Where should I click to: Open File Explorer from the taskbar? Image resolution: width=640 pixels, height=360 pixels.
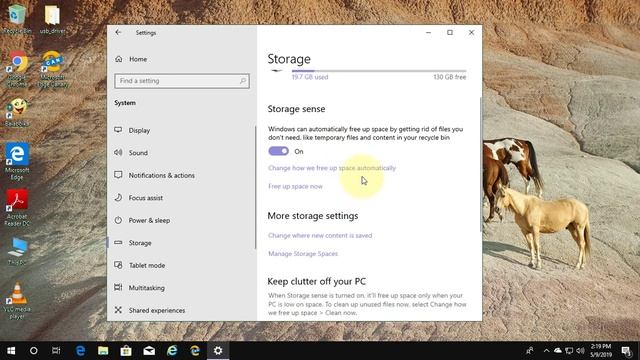(103, 351)
